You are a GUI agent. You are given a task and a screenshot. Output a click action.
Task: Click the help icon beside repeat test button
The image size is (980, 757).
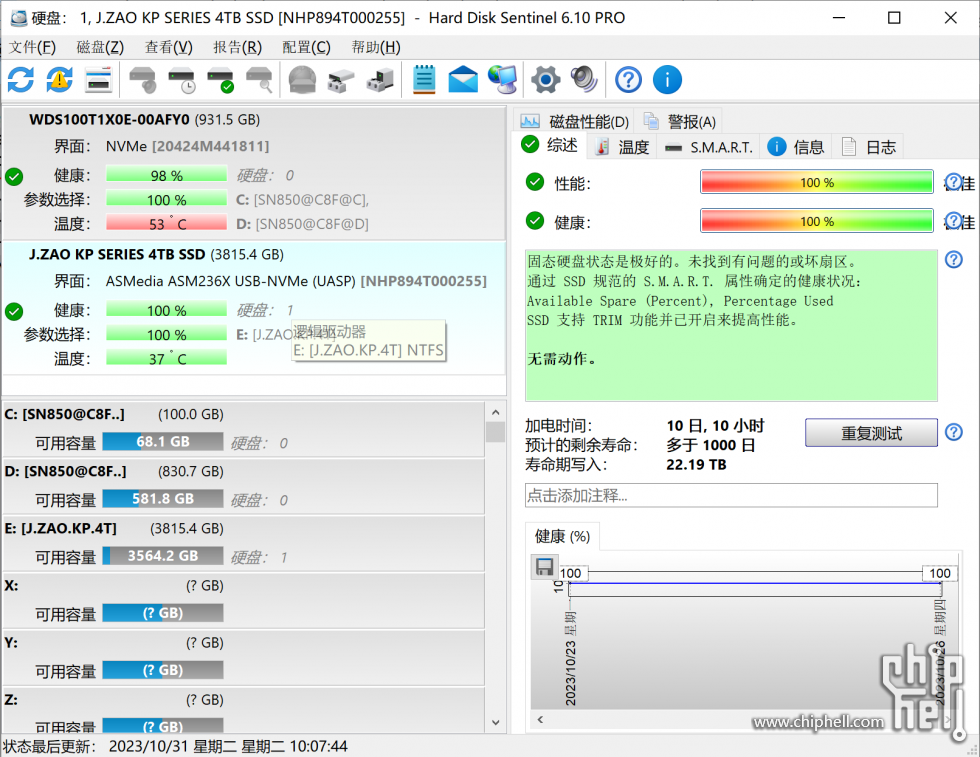pos(954,432)
